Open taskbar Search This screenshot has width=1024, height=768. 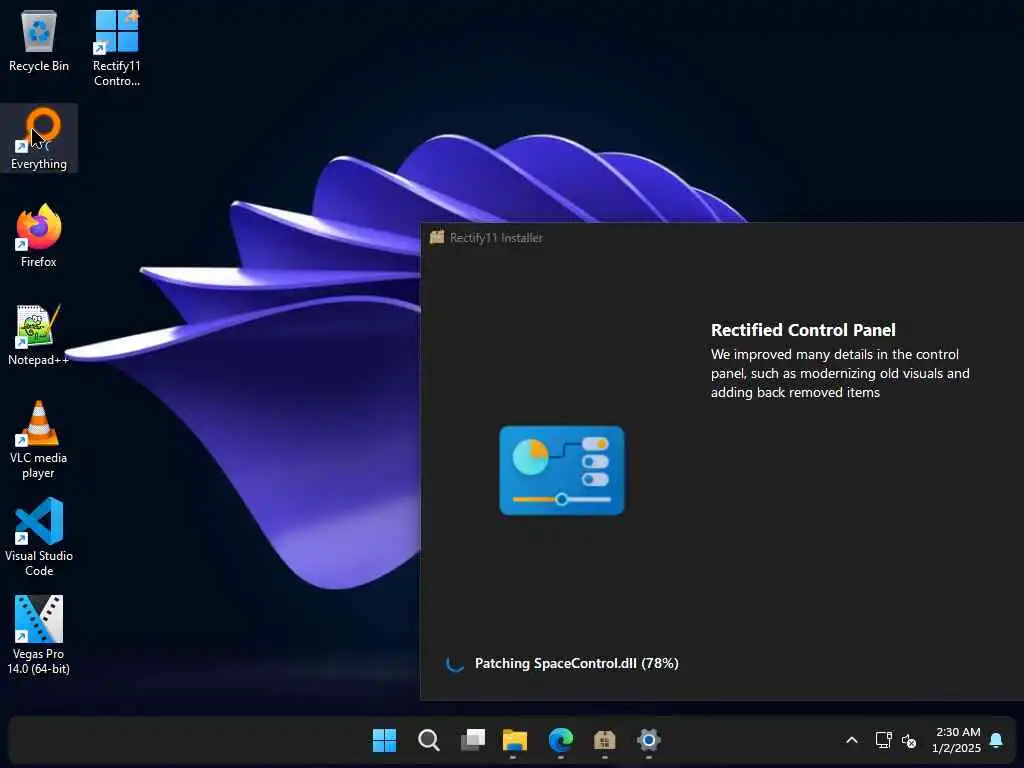coord(428,741)
